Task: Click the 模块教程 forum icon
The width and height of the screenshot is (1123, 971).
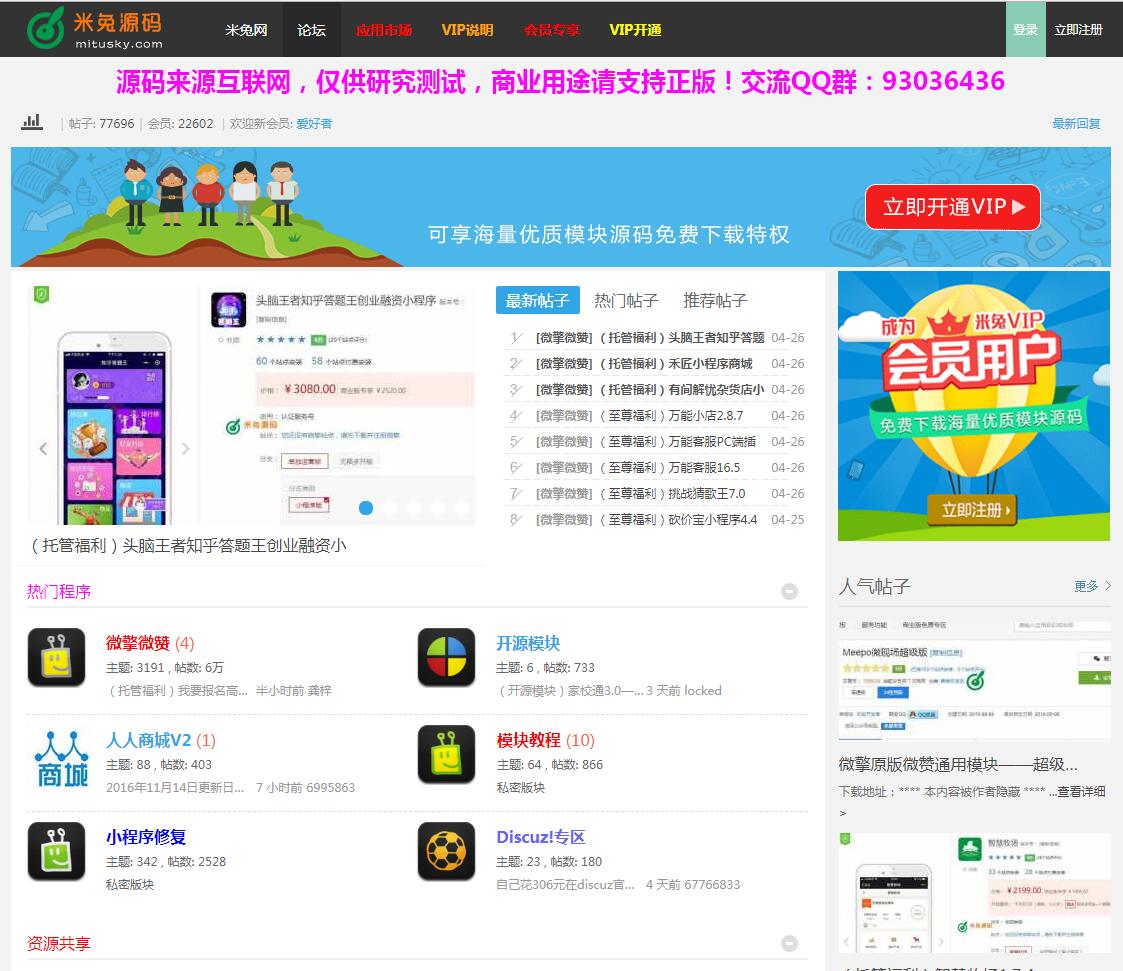Action: coord(446,754)
